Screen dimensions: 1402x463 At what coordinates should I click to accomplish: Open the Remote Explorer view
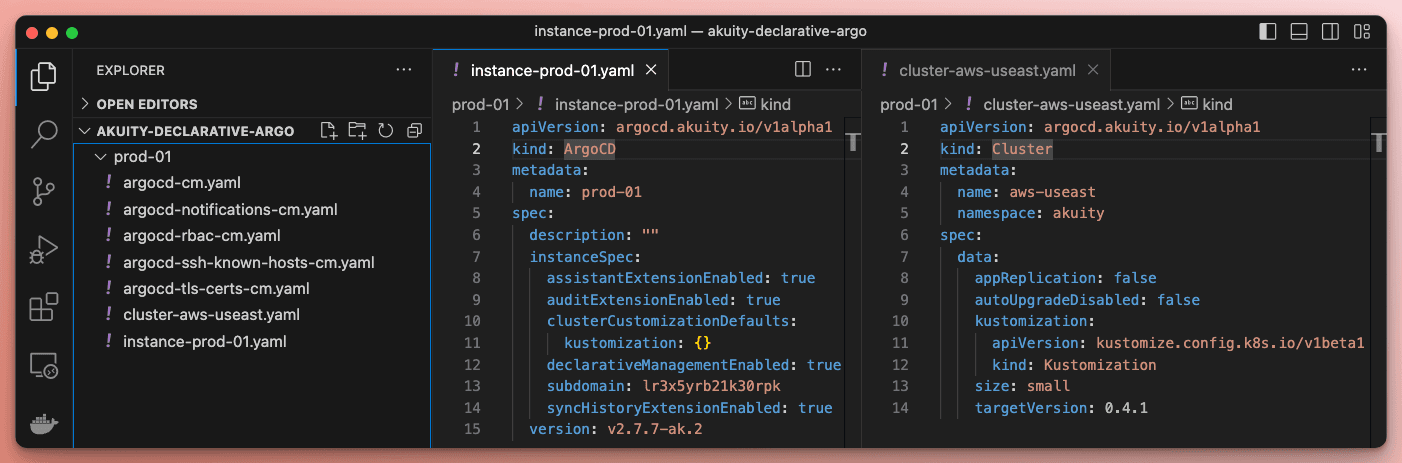43,365
